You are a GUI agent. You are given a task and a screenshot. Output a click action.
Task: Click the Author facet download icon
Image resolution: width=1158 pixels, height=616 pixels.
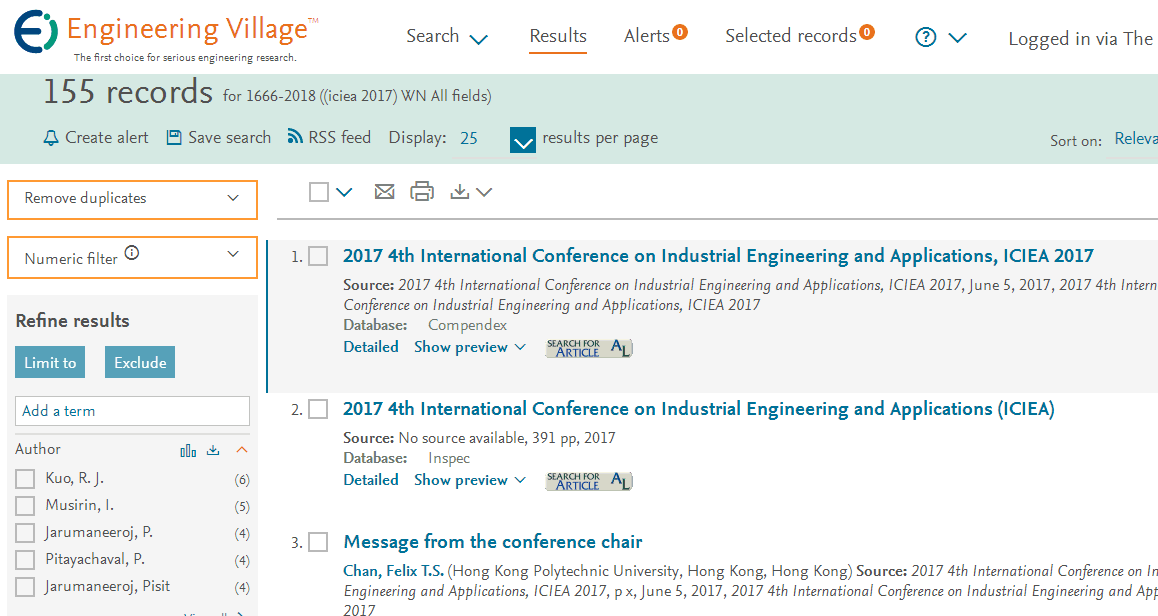tap(213, 450)
